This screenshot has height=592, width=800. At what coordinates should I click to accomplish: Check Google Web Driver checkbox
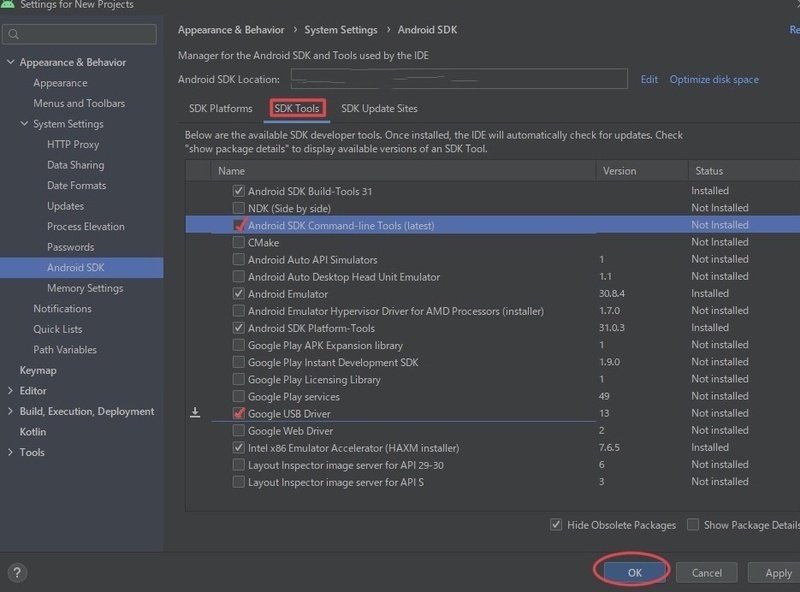[x=238, y=431]
